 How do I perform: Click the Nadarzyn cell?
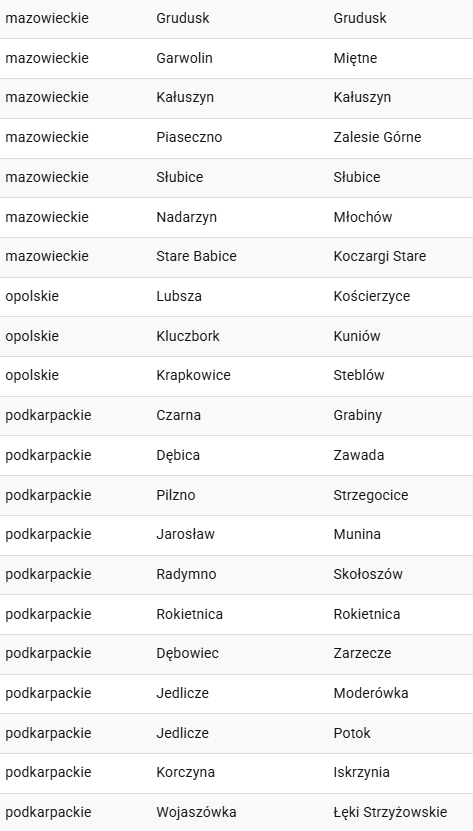186,217
